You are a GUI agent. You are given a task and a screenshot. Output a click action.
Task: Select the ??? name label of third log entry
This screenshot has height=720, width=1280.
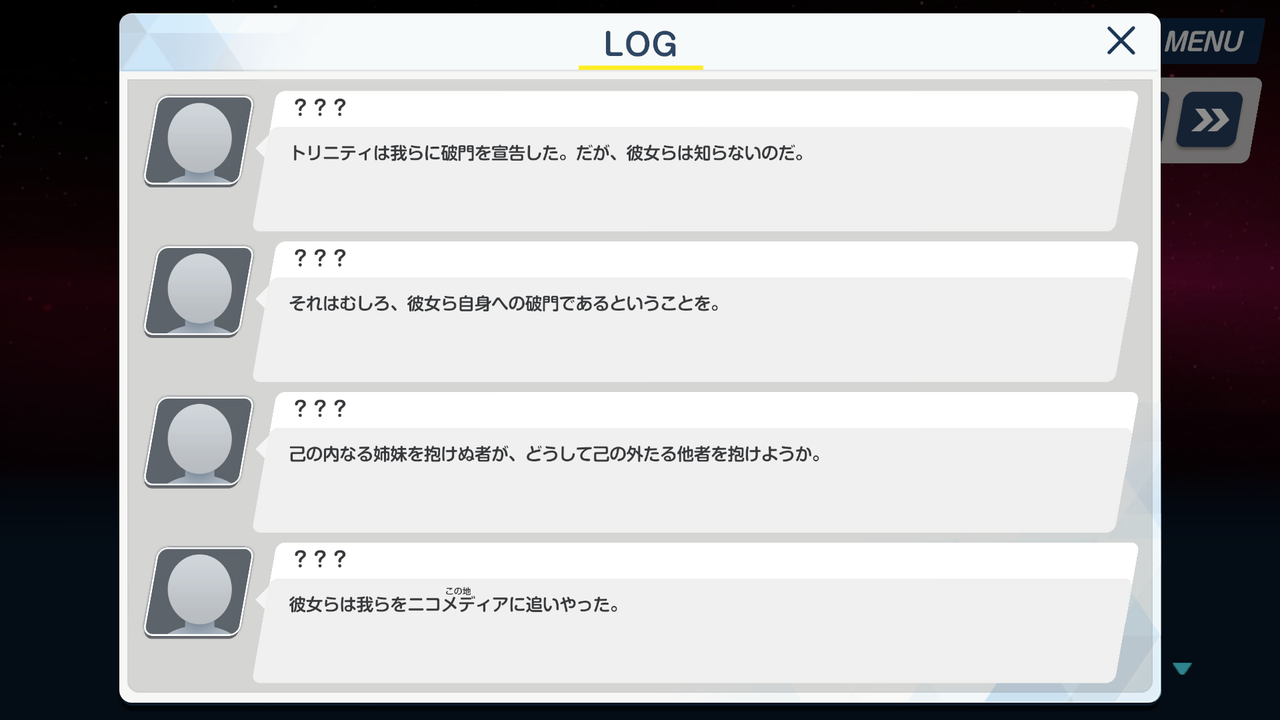(319, 409)
